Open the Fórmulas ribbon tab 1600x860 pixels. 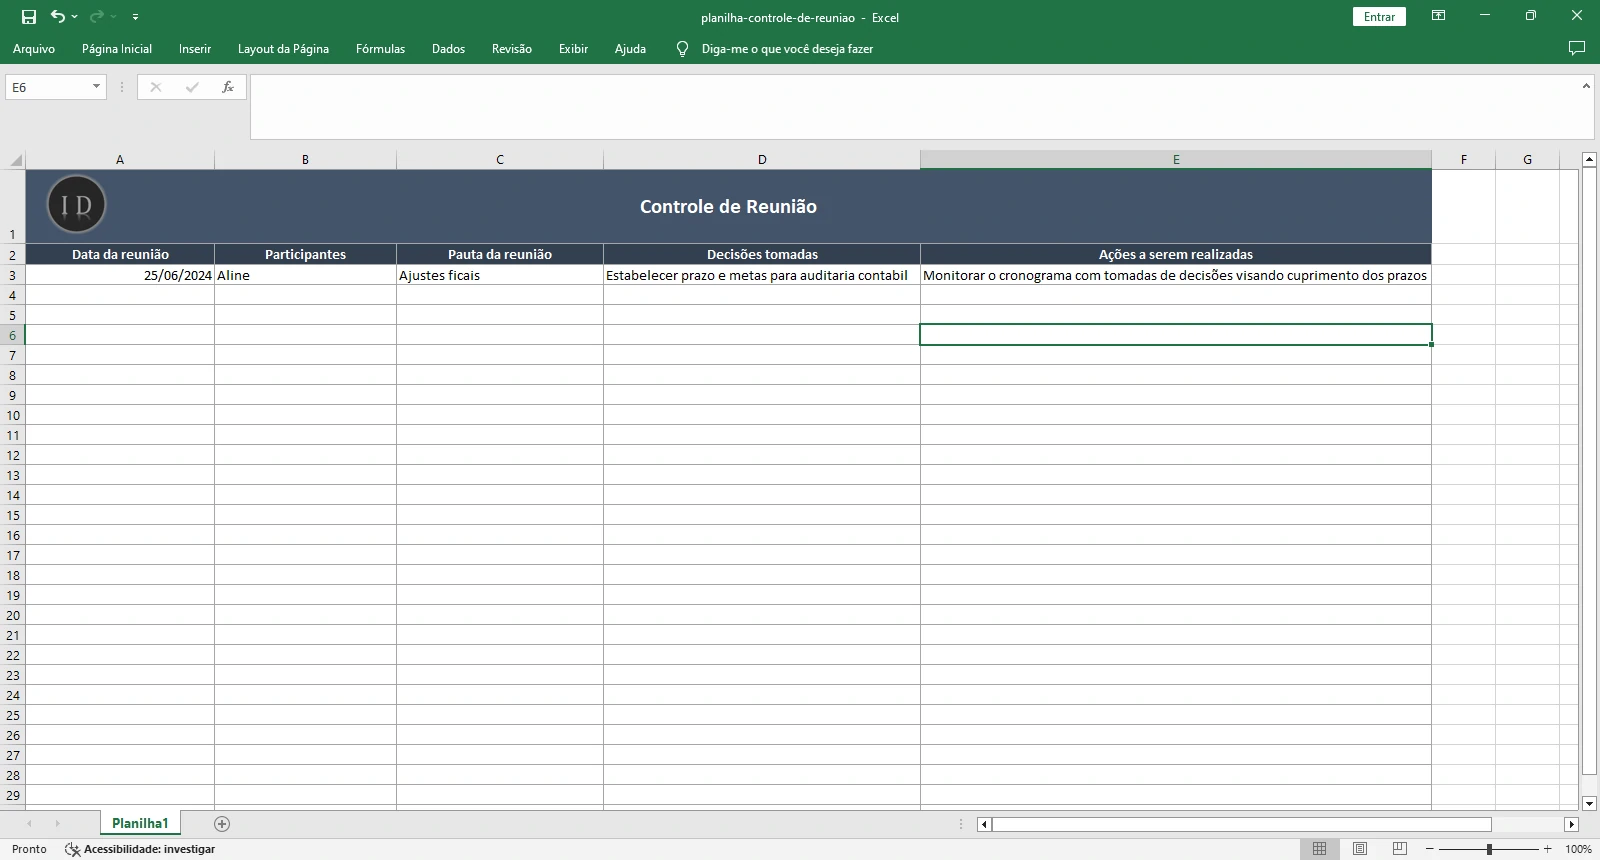380,48
